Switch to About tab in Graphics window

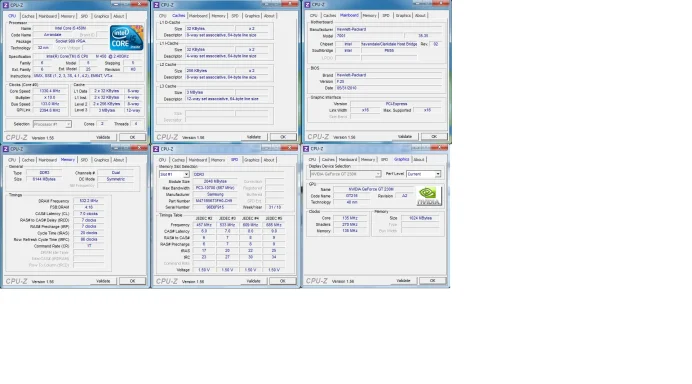tap(419, 159)
